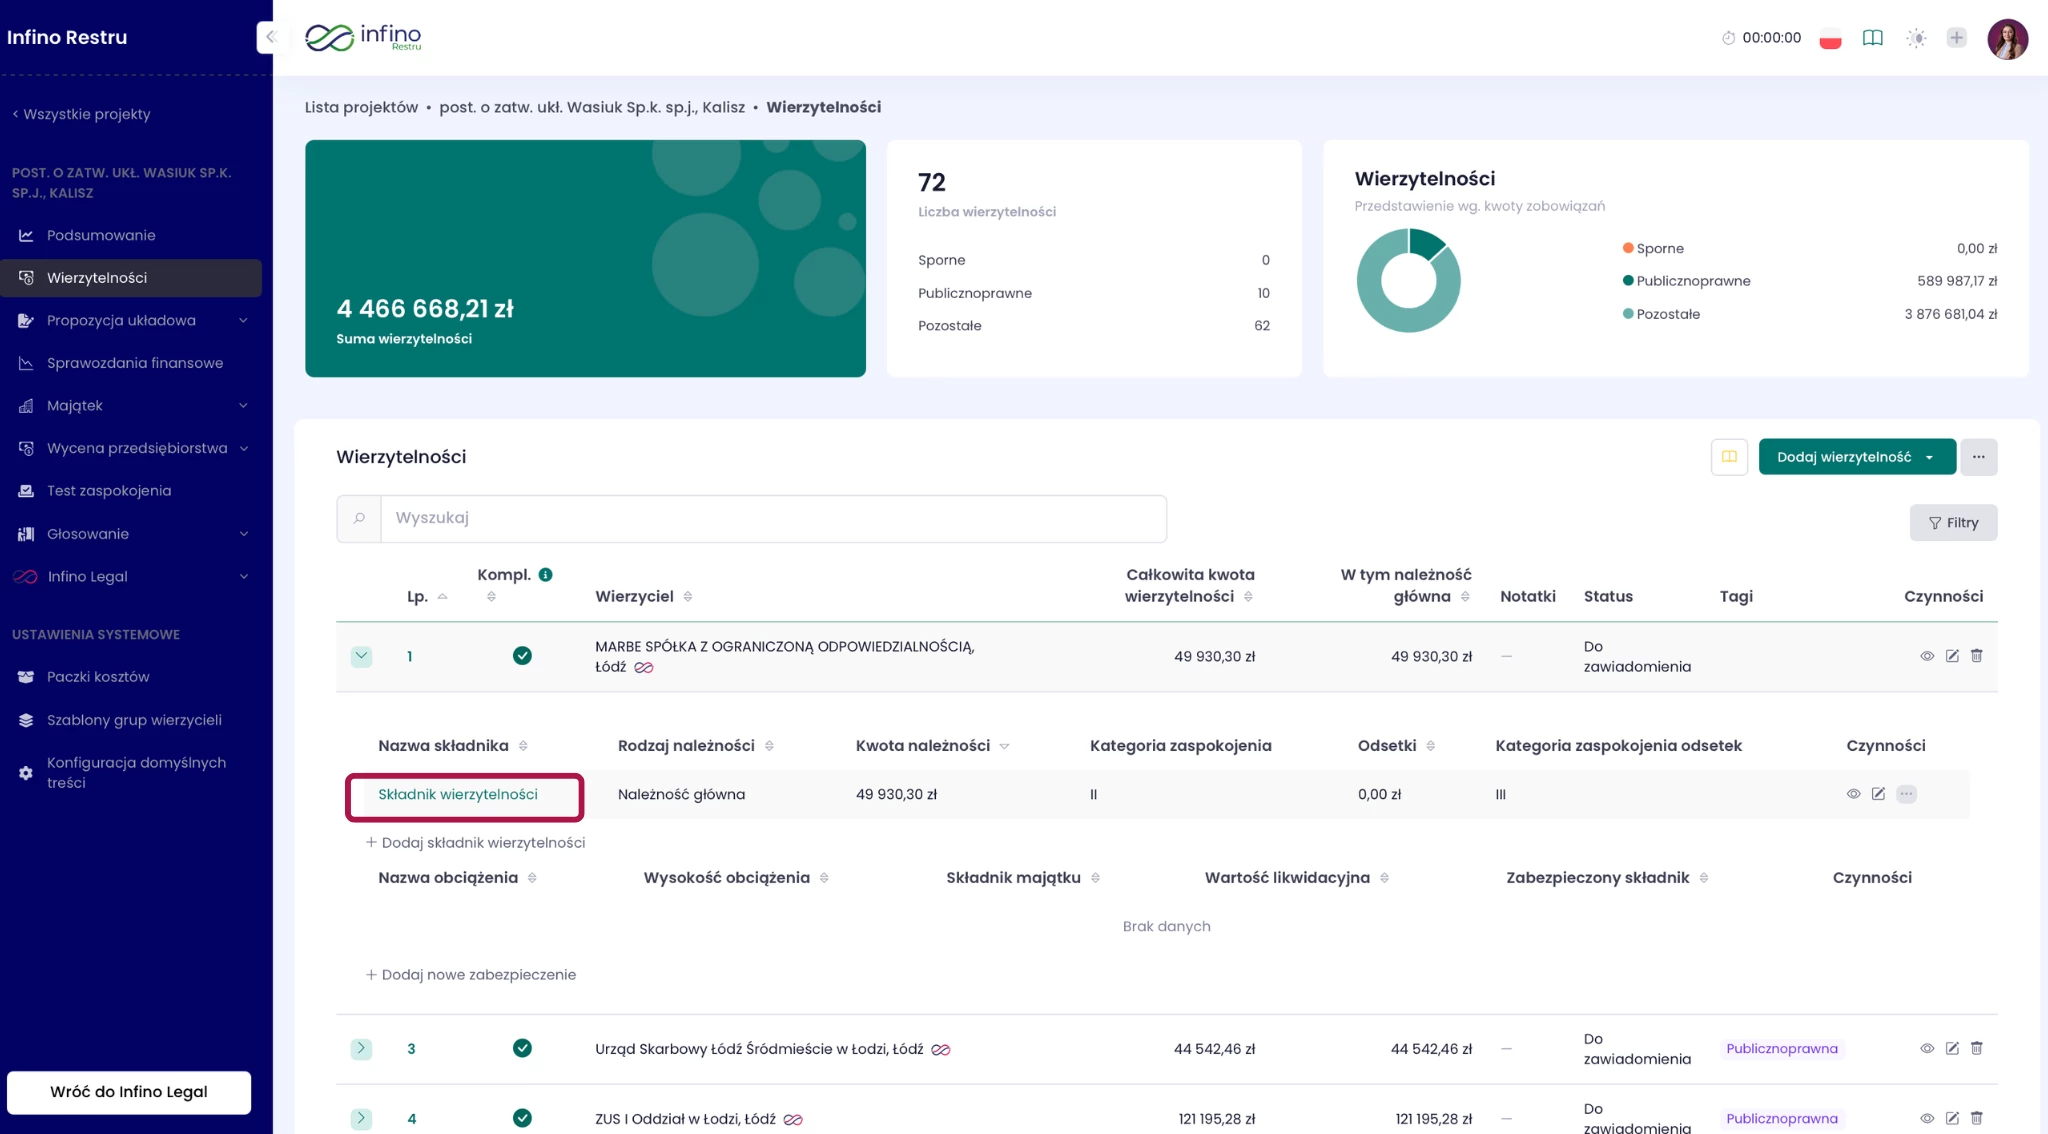Open Składnik wierzytelności link
The image size is (2048, 1134).
458,794
